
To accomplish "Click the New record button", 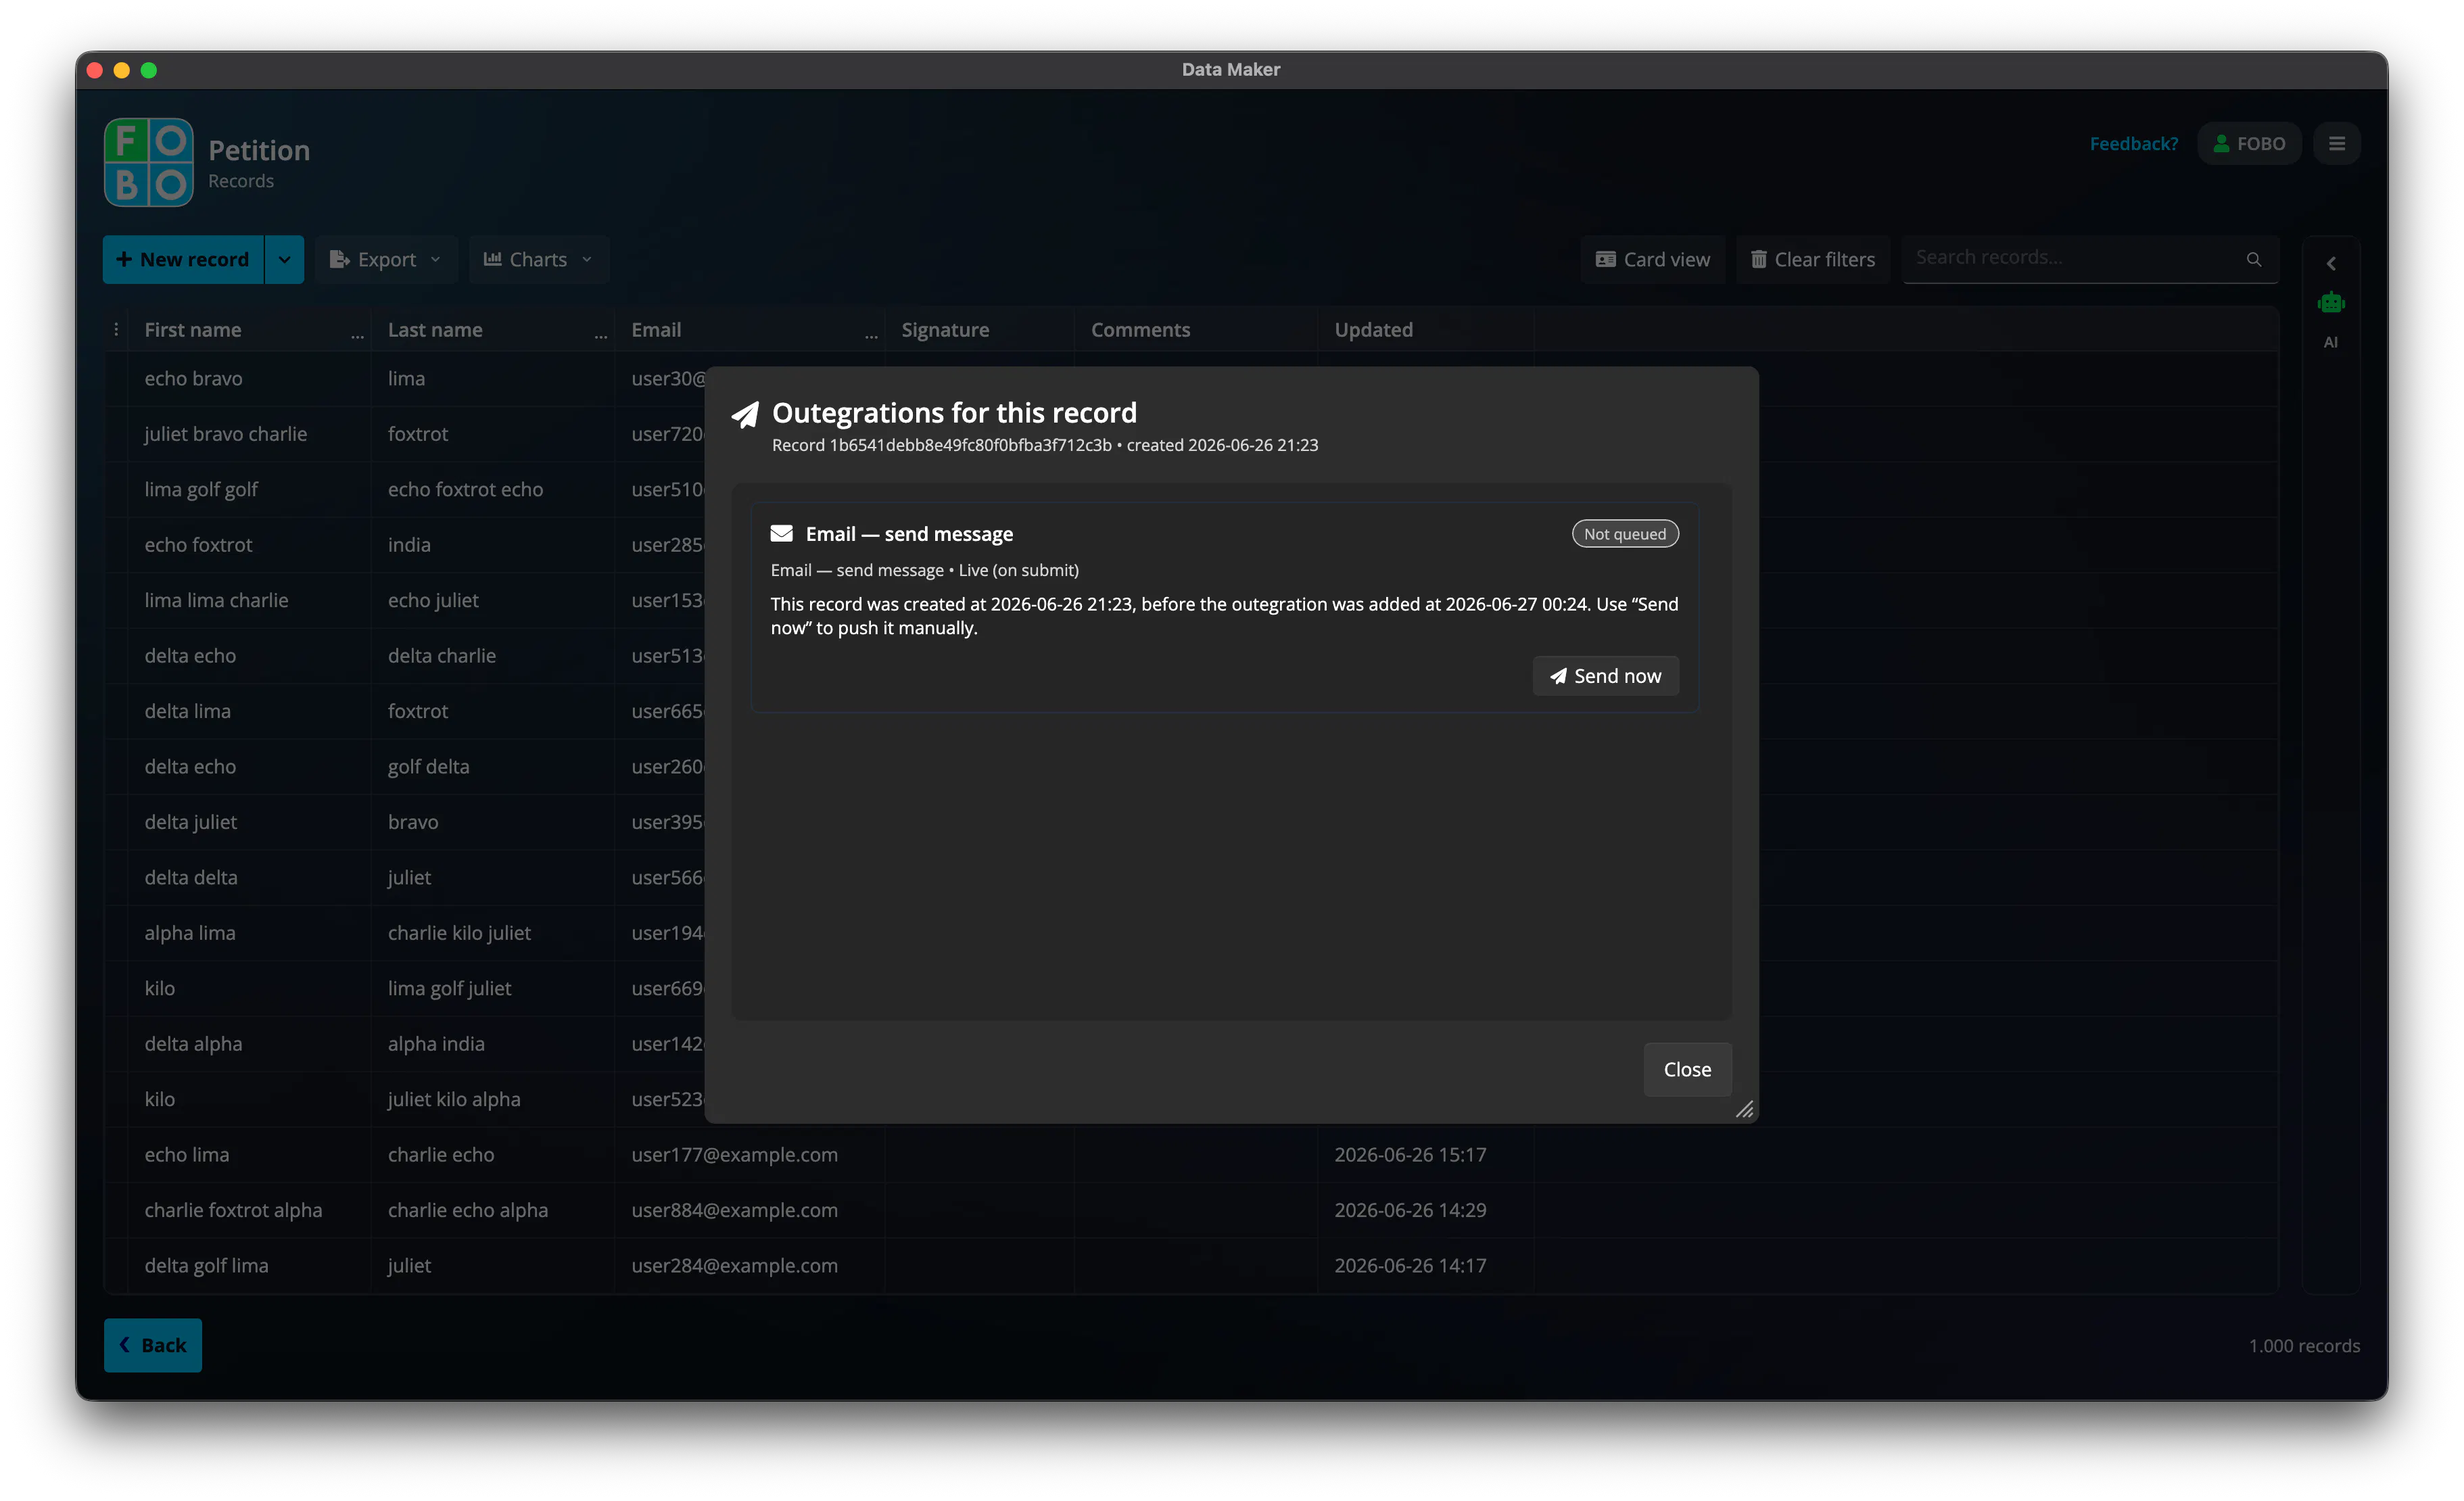I will 183,260.
